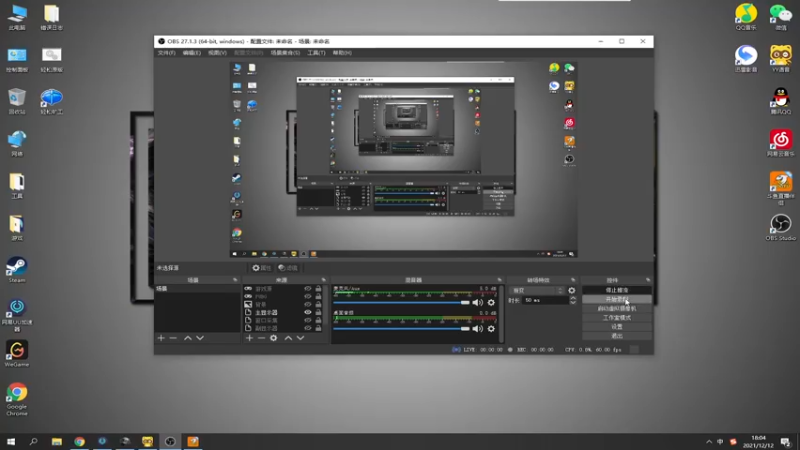Open Windows Start menu on taskbar
This screenshot has width=800, height=450.
[11, 442]
